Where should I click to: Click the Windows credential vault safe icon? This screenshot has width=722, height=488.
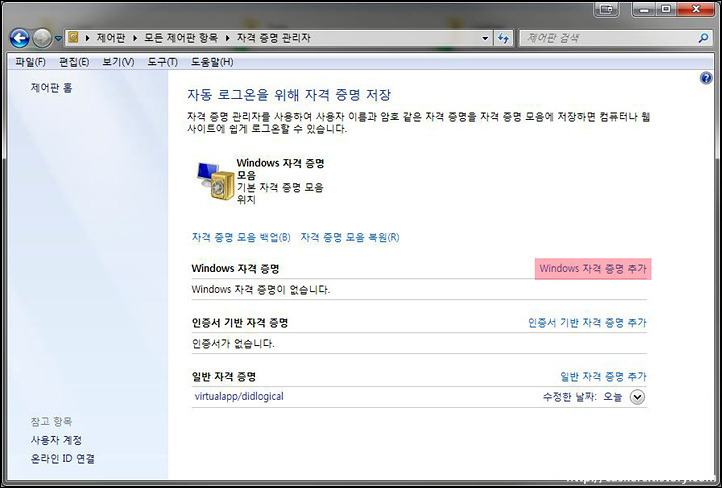(215, 181)
